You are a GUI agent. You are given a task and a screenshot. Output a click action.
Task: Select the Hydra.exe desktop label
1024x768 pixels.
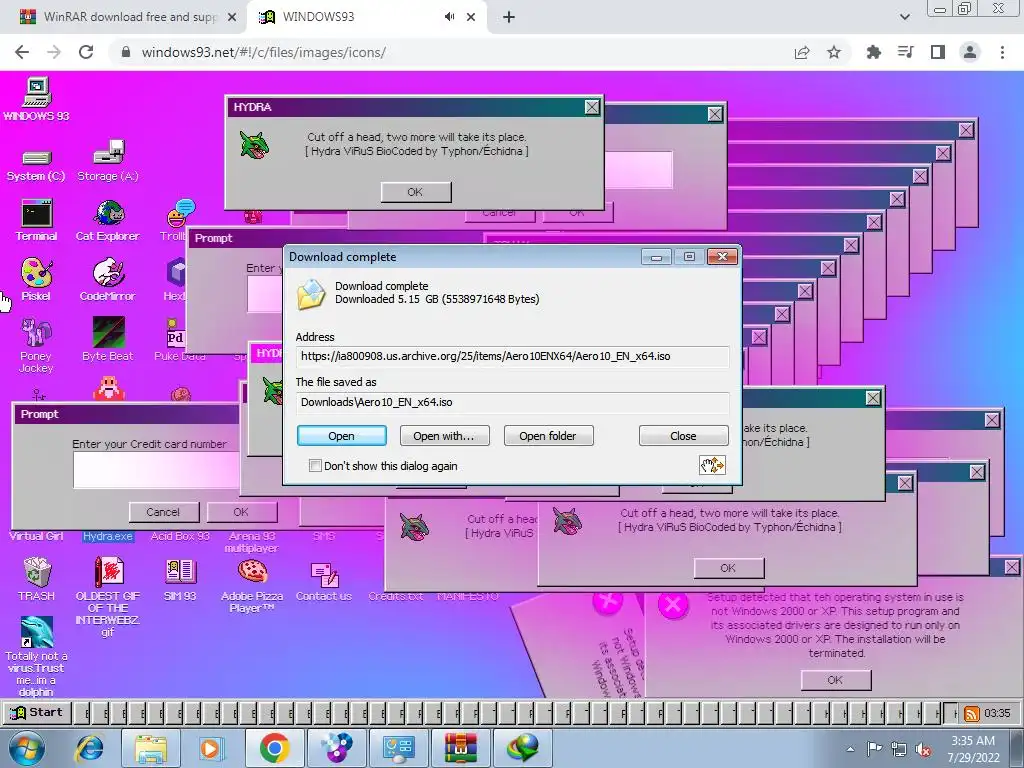pyautogui.click(x=108, y=536)
